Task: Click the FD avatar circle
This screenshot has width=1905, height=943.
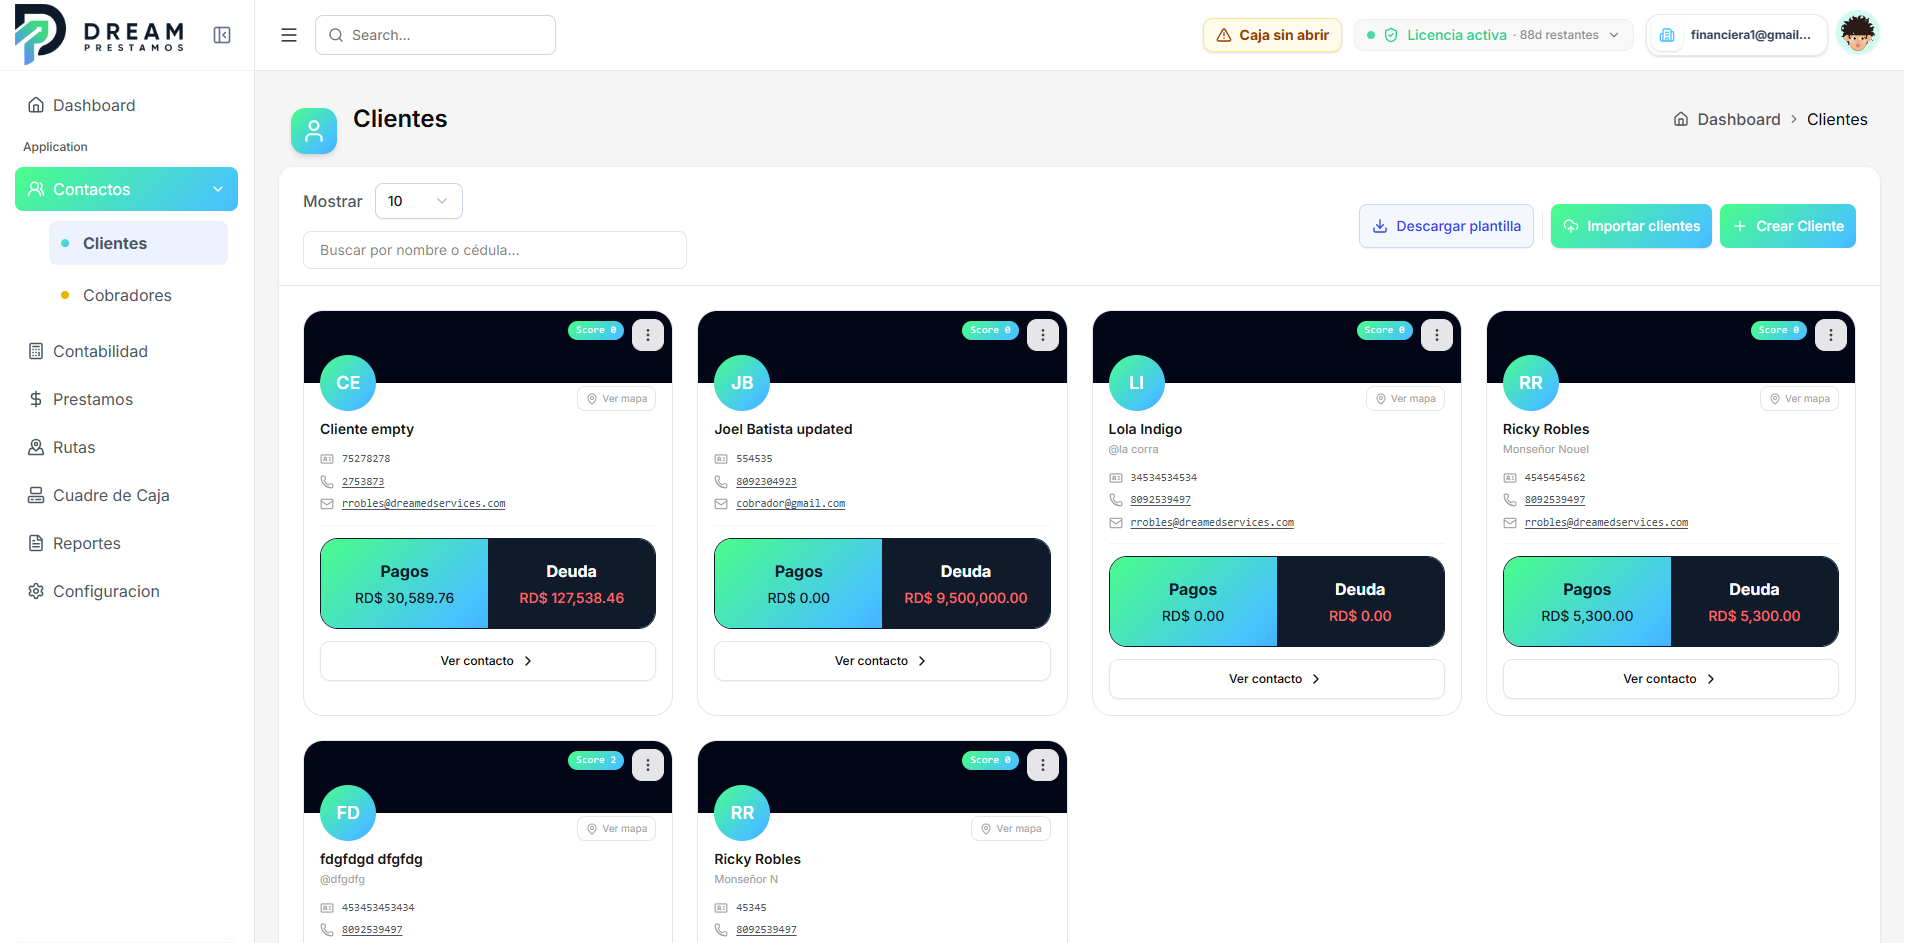Action: point(348,813)
